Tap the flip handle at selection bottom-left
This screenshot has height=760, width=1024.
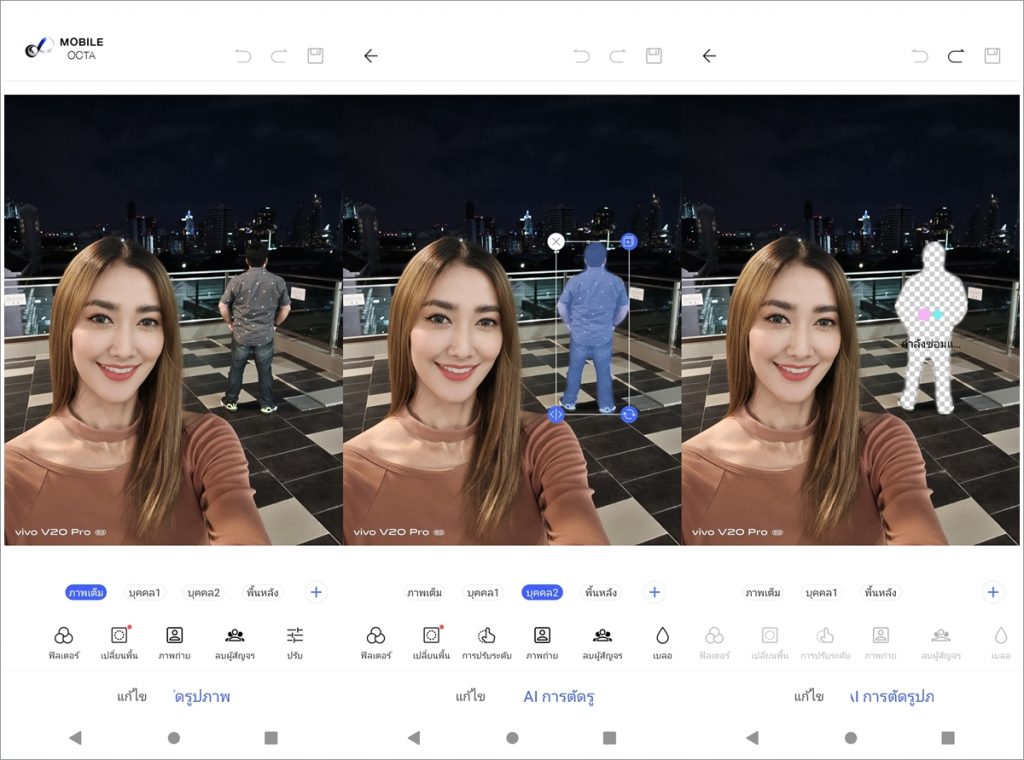556,414
